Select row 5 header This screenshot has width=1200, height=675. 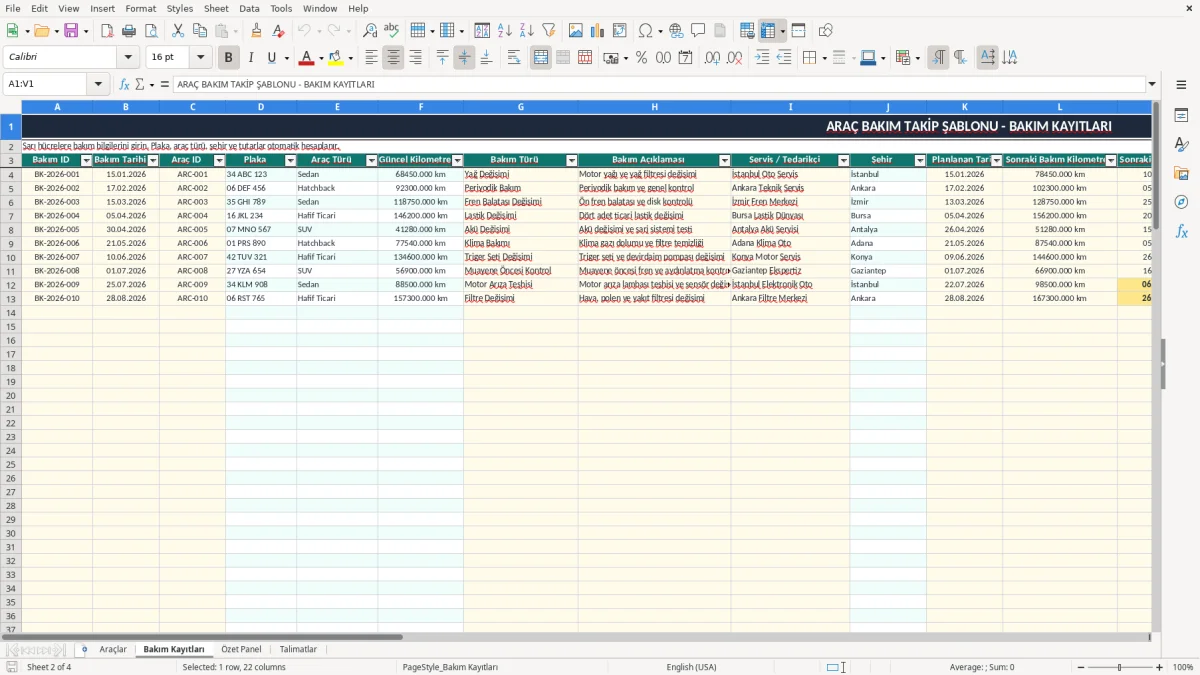[11, 188]
